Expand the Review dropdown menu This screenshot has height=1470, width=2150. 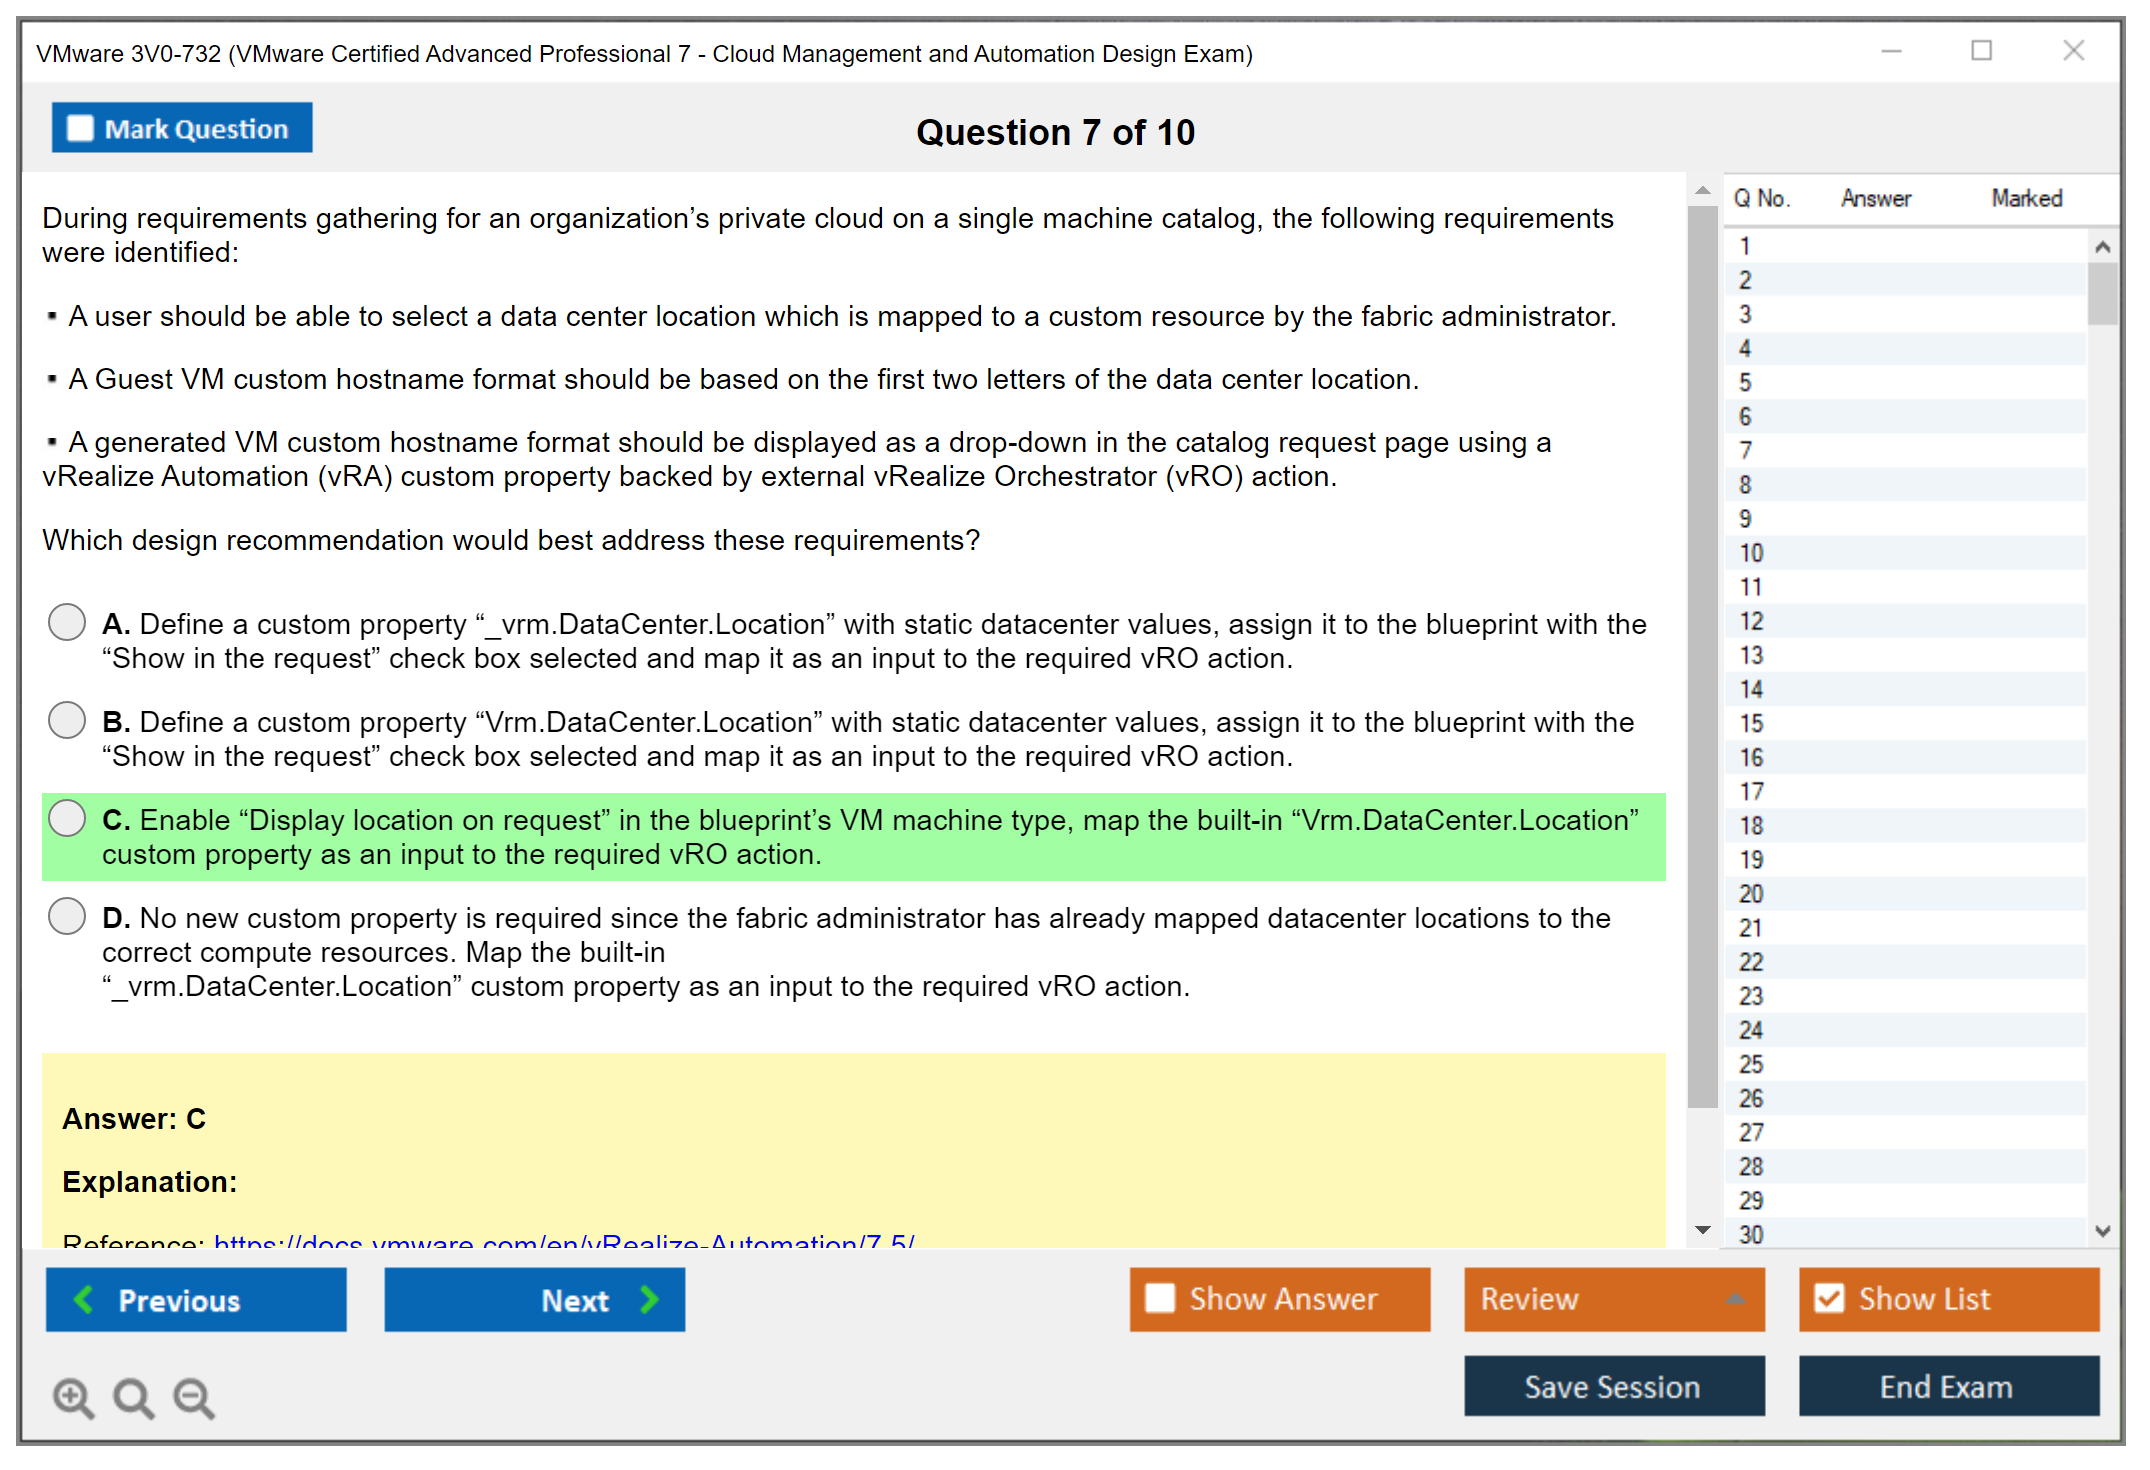[1735, 1298]
